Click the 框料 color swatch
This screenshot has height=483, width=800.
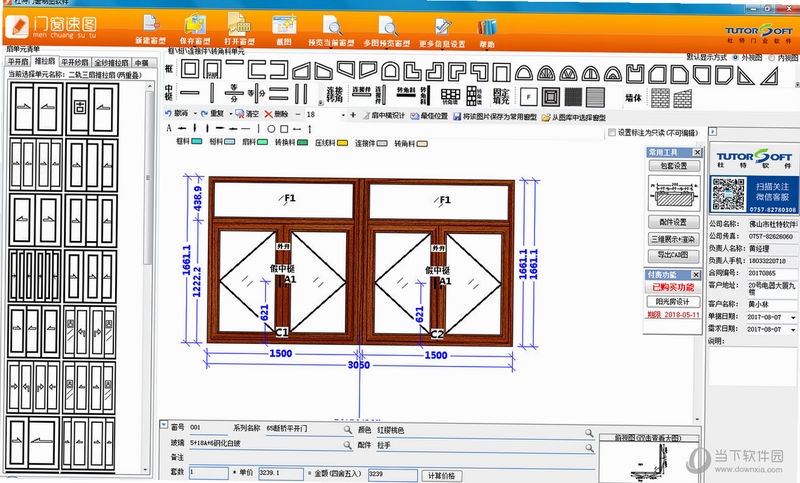[x=196, y=142]
